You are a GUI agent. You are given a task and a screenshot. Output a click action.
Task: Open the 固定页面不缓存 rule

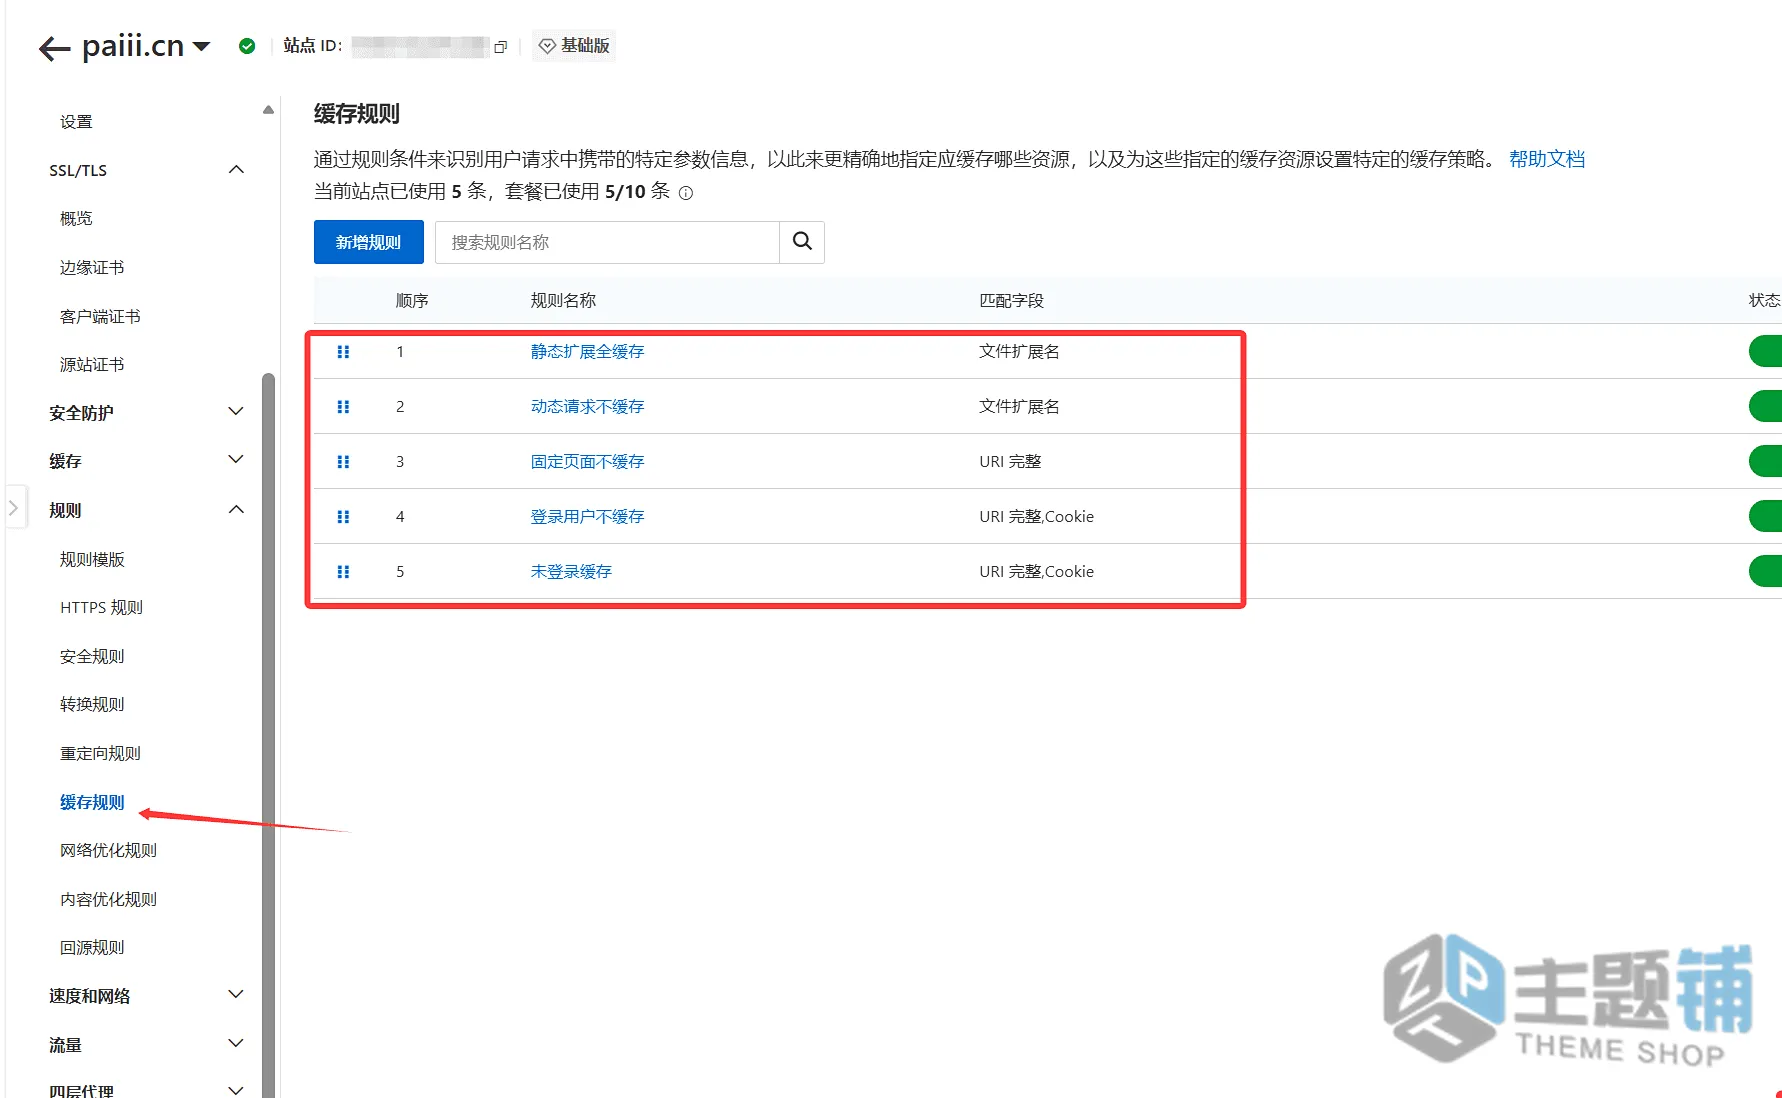(x=587, y=462)
